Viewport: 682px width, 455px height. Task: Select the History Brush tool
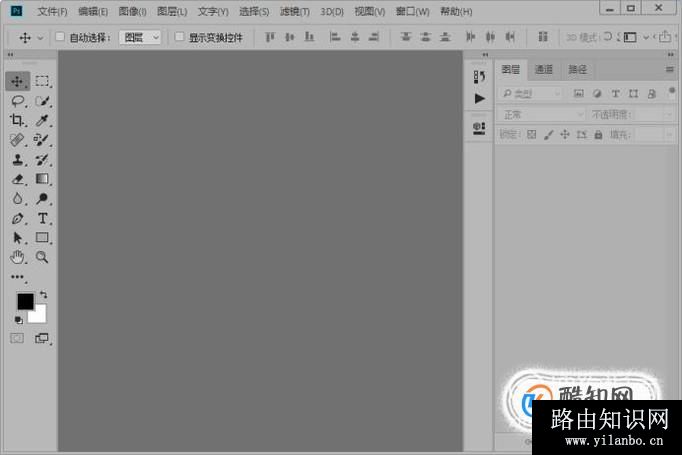point(42,160)
